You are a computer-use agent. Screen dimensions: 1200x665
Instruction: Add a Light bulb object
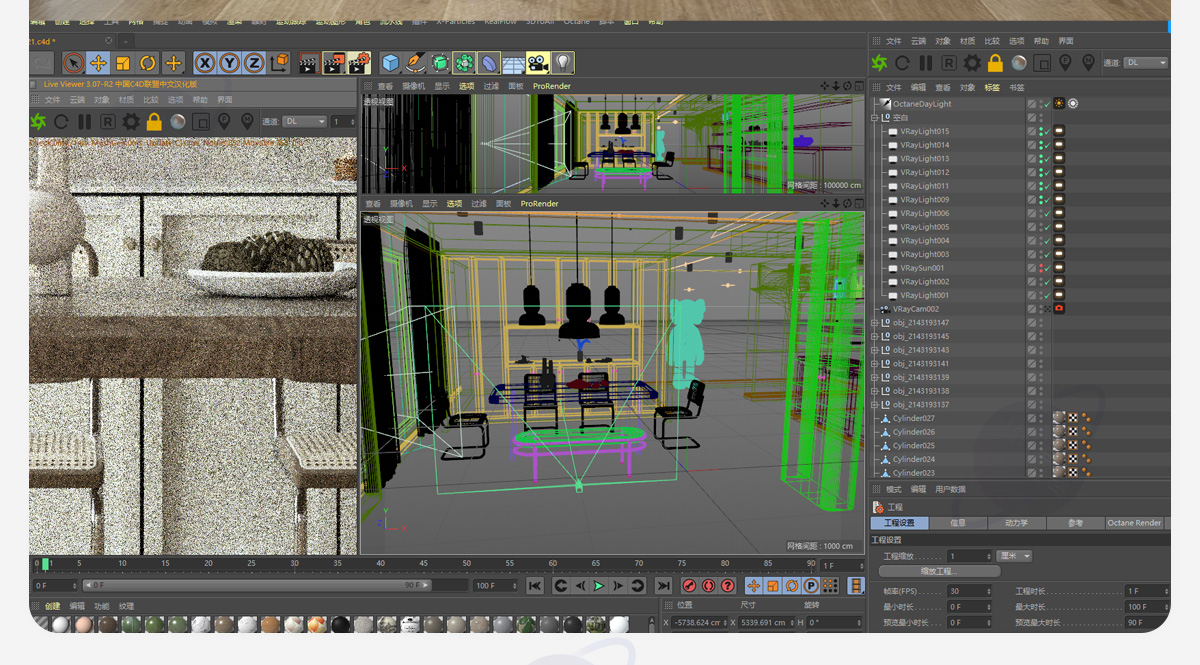(563, 63)
